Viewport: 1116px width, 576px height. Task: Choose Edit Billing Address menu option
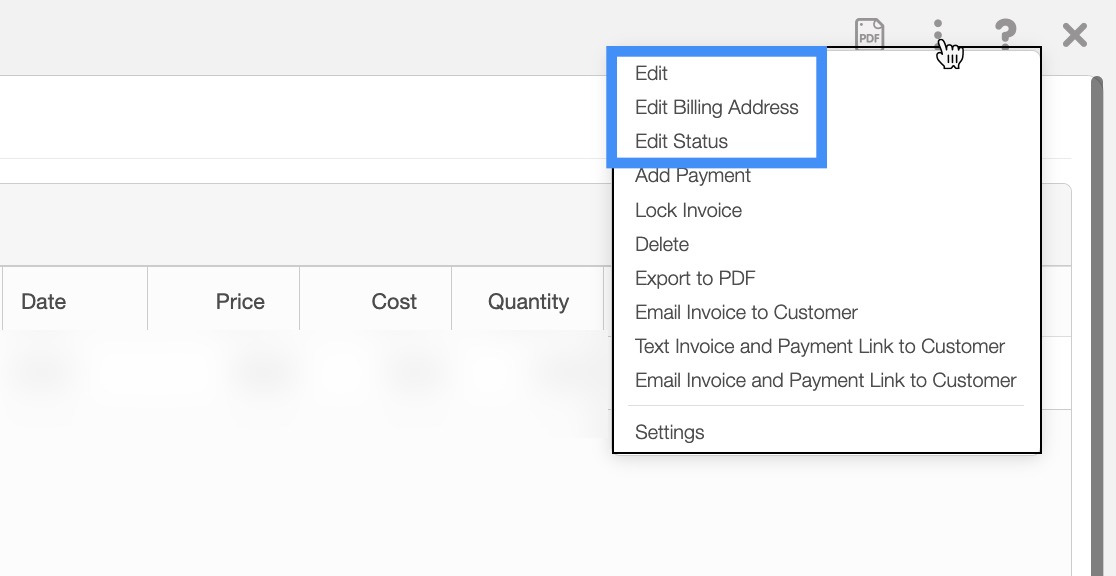pyautogui.click(x=716, y=107)
